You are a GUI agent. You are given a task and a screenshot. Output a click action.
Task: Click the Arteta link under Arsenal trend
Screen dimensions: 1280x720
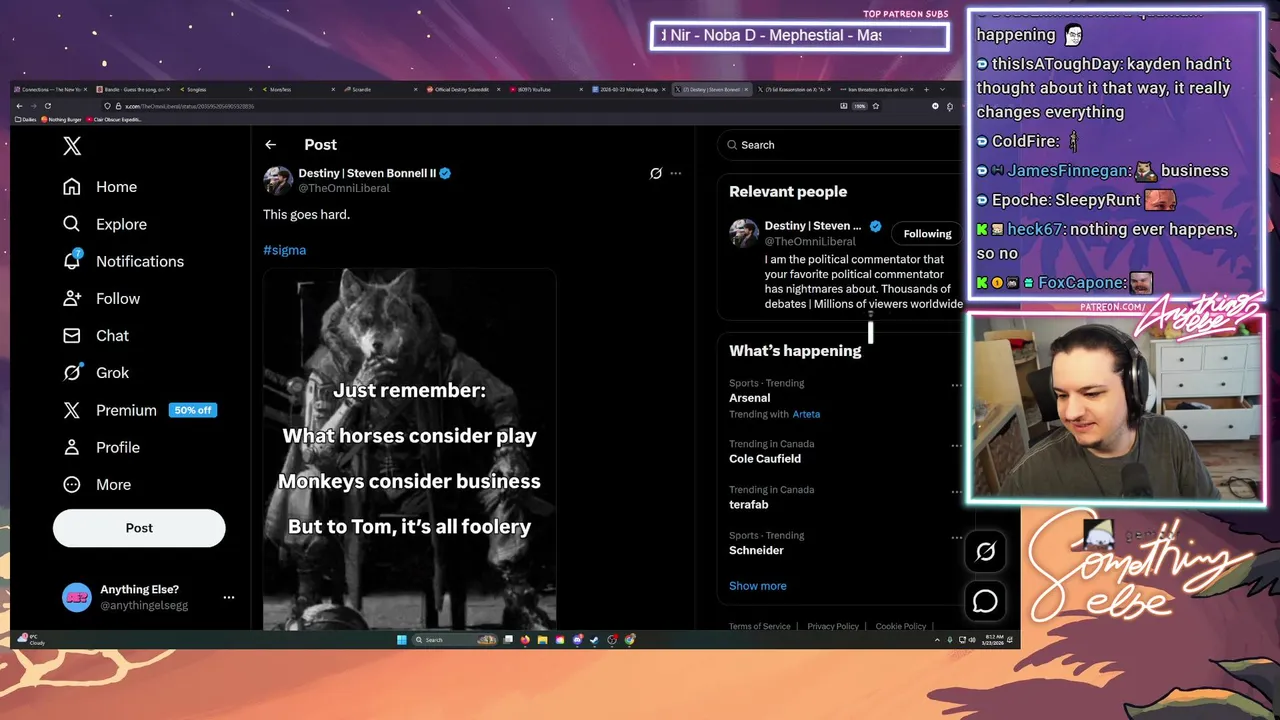point(806,414)
